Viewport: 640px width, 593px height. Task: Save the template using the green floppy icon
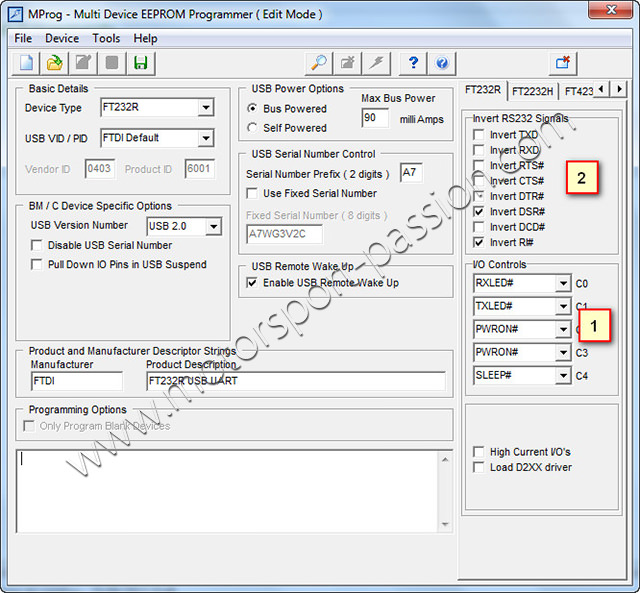click(x=141, y=63)
